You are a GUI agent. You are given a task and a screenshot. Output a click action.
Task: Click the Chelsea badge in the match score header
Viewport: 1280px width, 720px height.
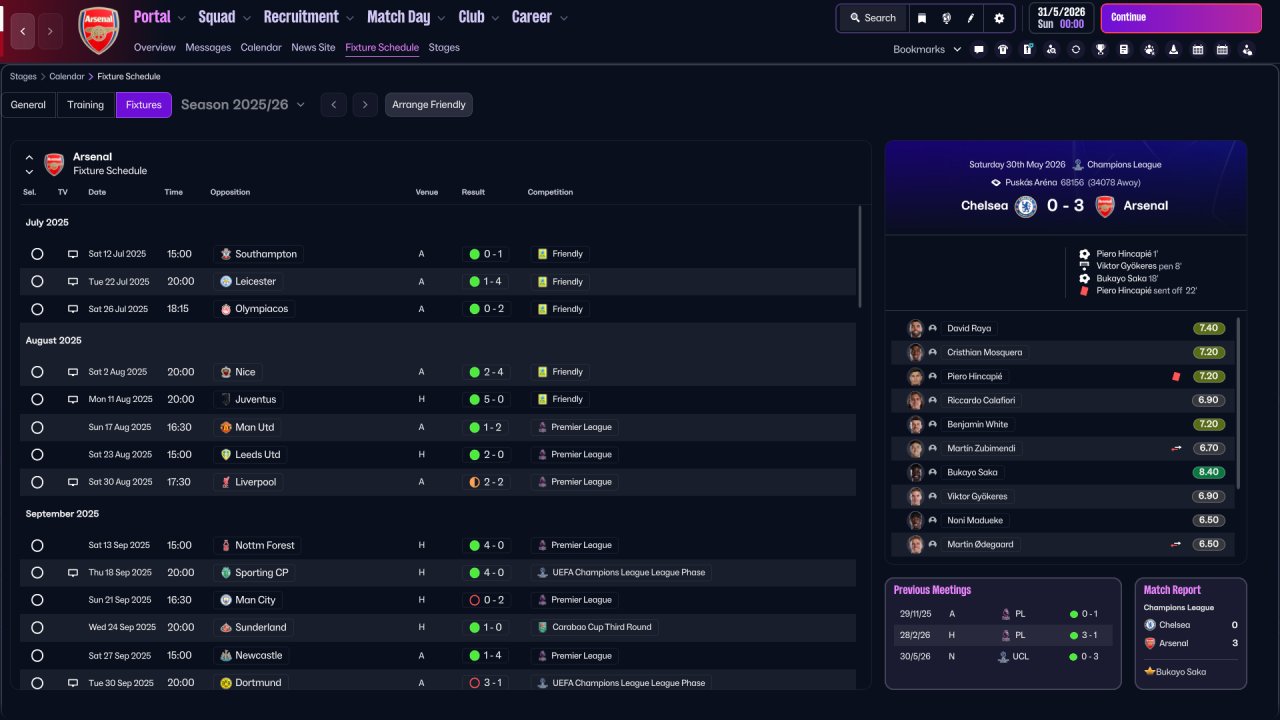point(1025,206)
